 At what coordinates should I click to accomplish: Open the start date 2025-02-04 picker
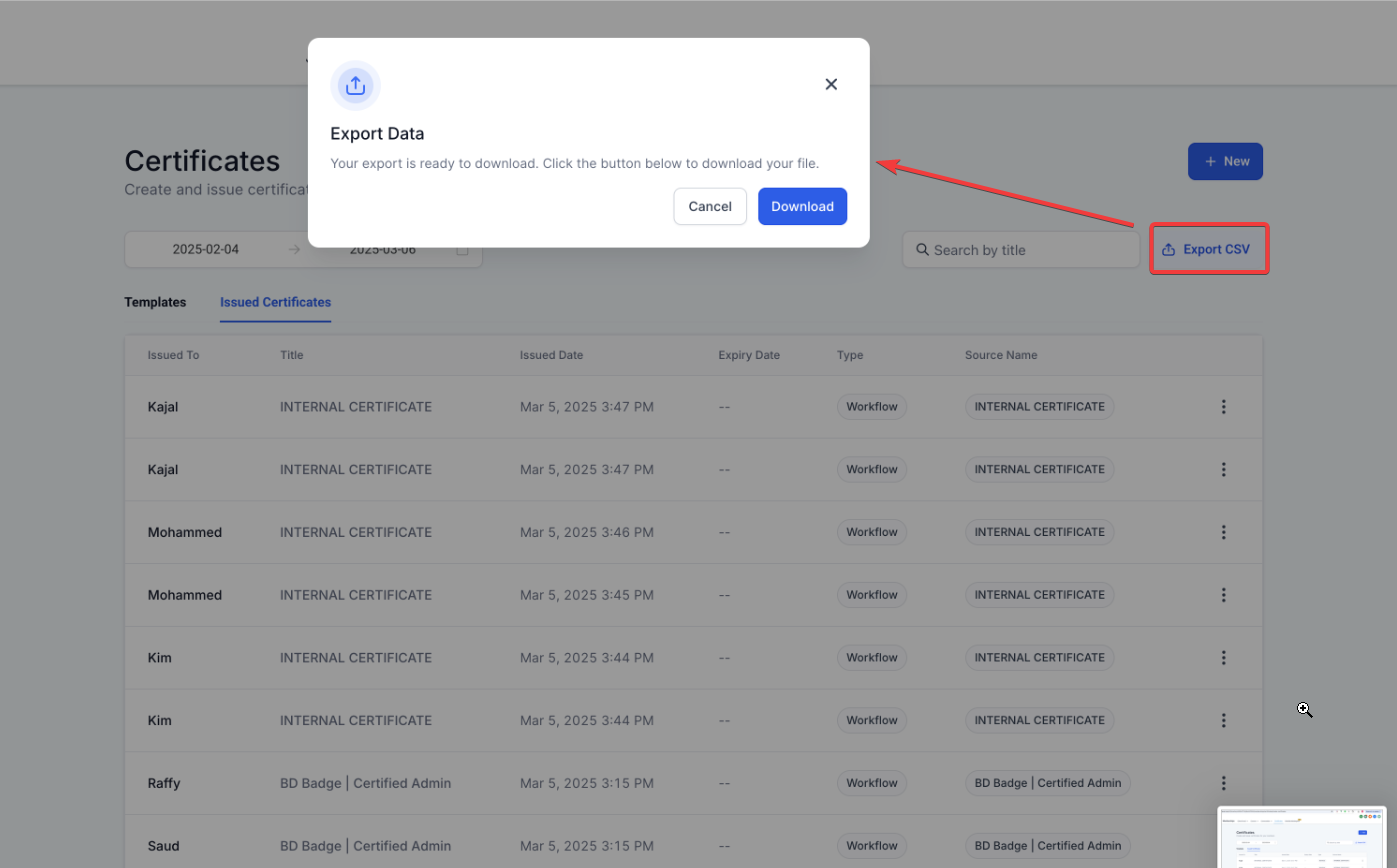[x=206, y=250]
